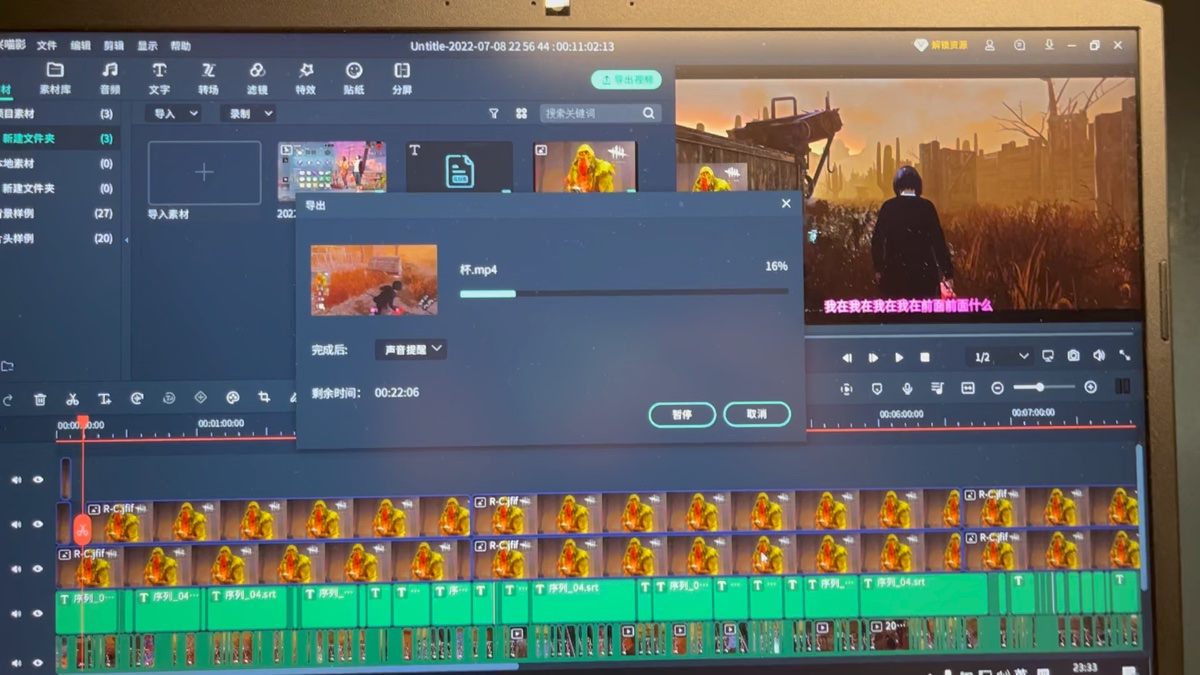Open the 录制 record dropdown

pyautogui.click(x=248, y=114)
